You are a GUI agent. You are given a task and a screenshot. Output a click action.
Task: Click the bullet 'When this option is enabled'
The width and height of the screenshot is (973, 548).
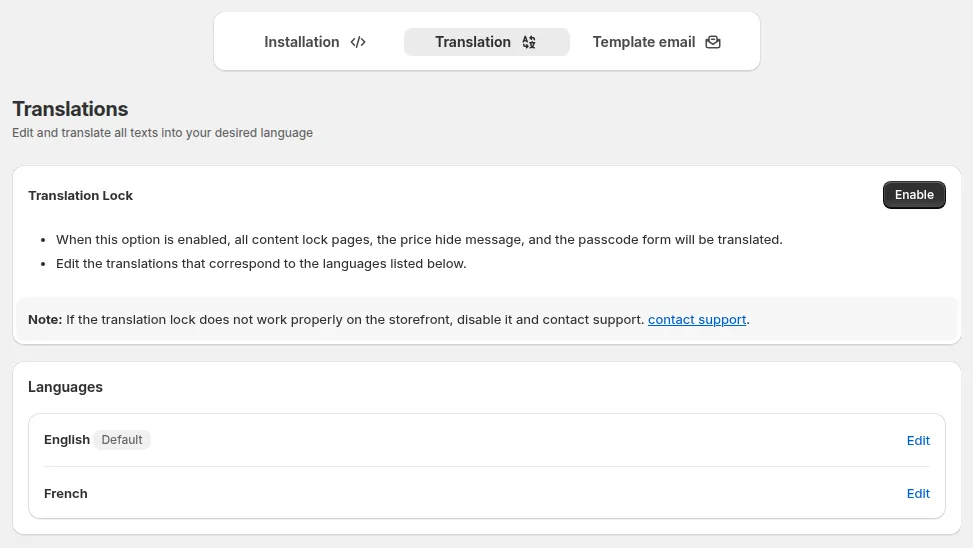[x=419, y=240]
